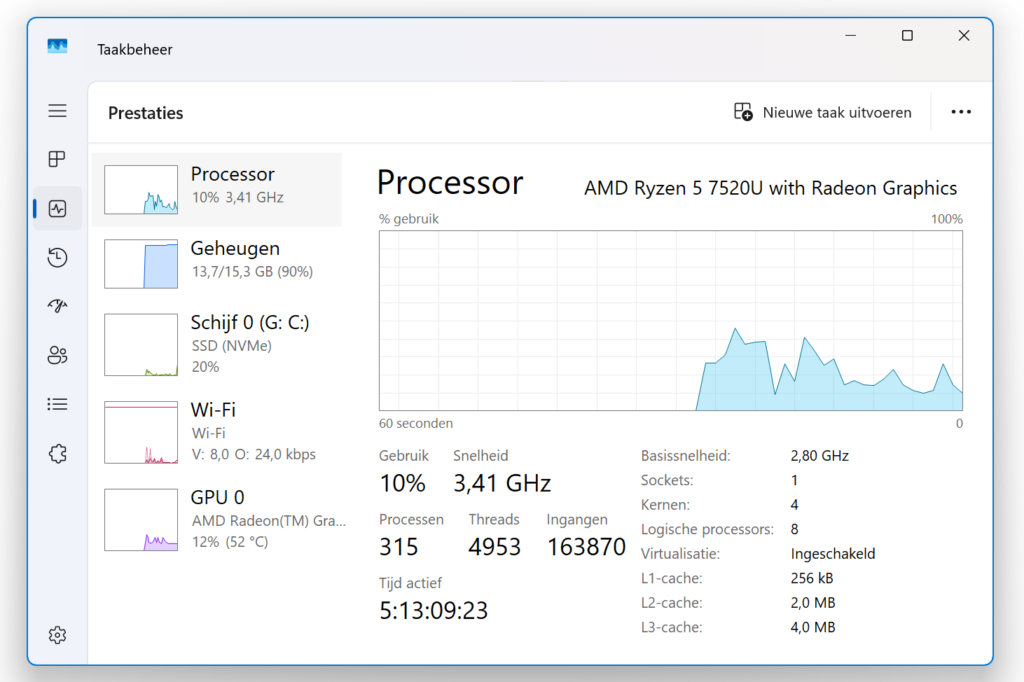Click the % gebruik graph label
Image resolution: width=1024 pixels, height=682 pixels.
pyautogui.click(x=409, y=219)
